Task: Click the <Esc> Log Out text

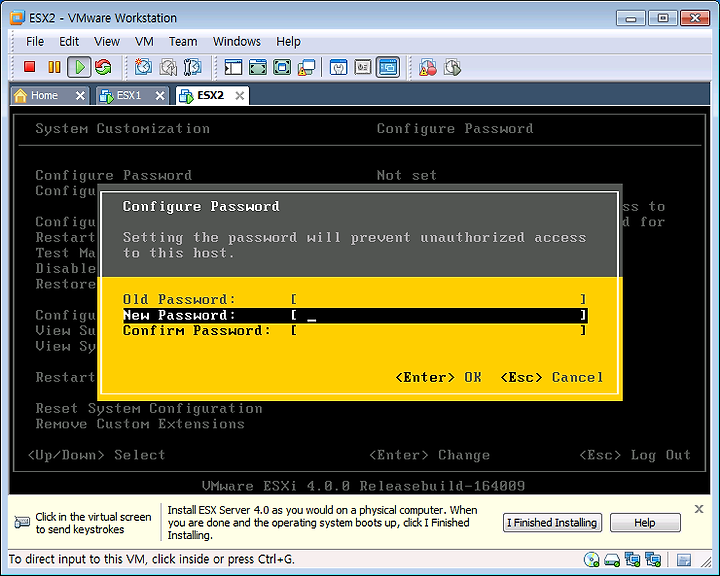Action: coord(635,455)
